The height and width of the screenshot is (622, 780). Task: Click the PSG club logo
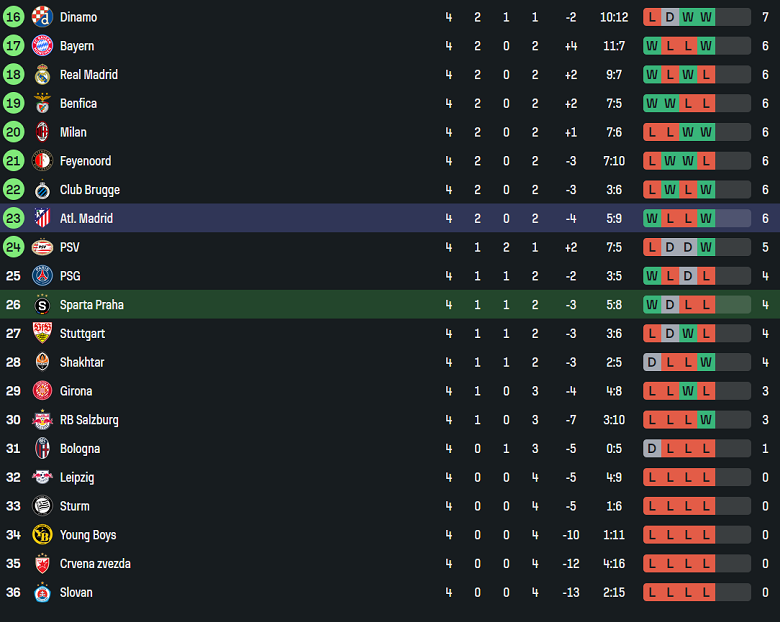[x=42, y=276]
